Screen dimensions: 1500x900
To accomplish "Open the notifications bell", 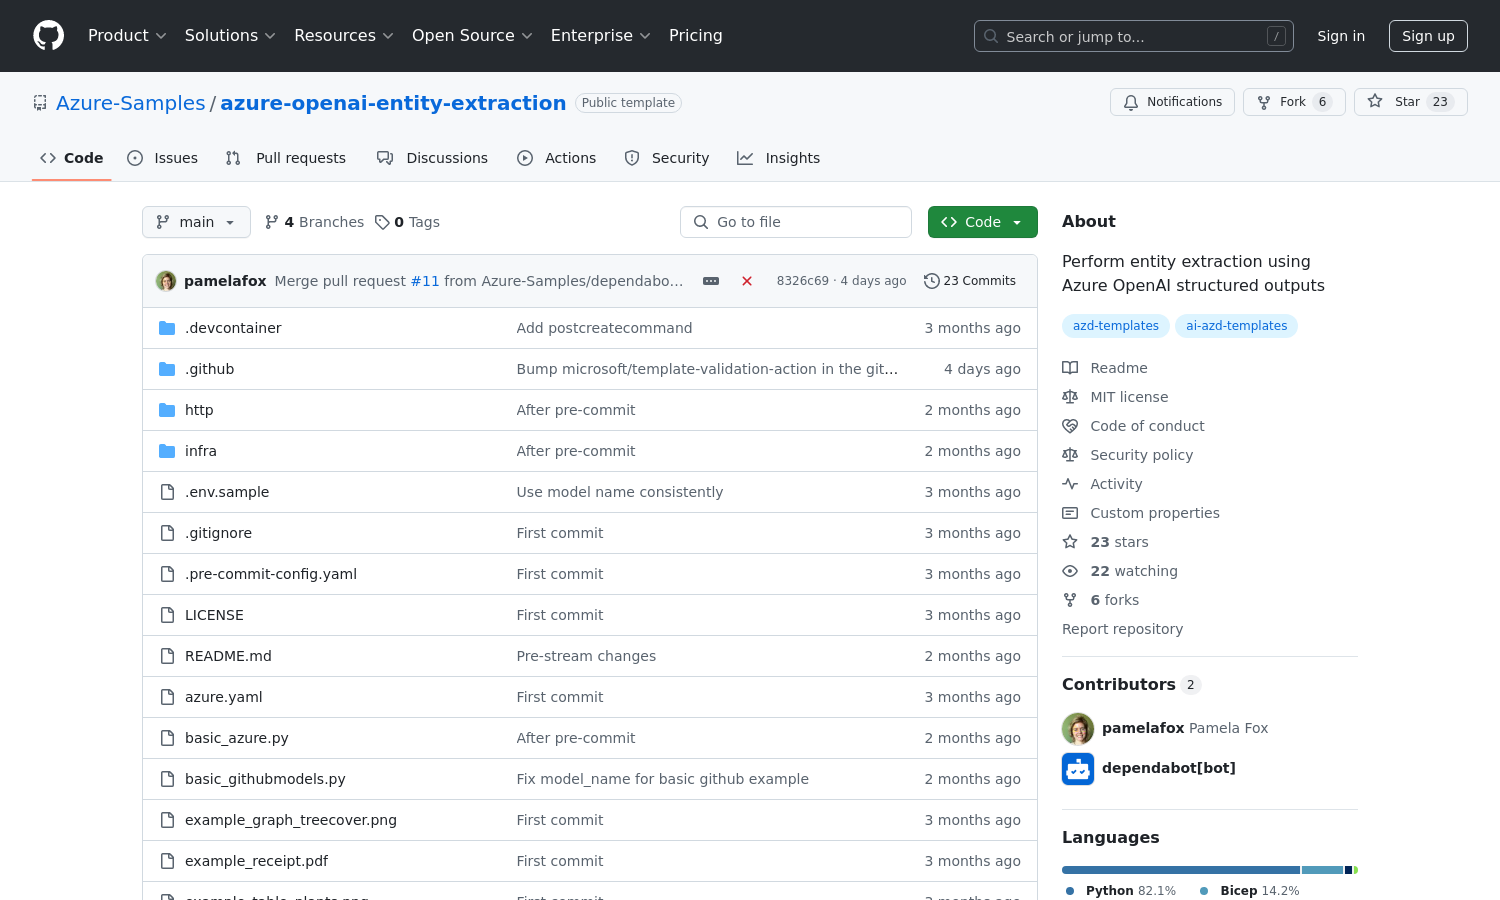I will (x=1131, y=101).
